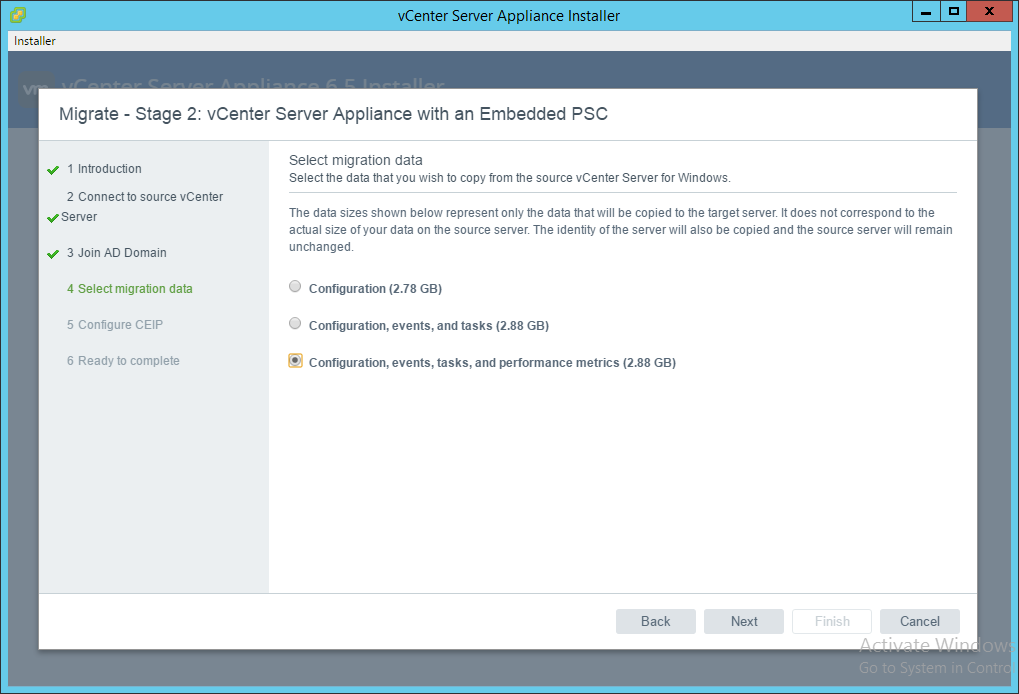1019x694 pixels.
Task: Click the vCenter installer icon in title bar
Action: point(18,14)
